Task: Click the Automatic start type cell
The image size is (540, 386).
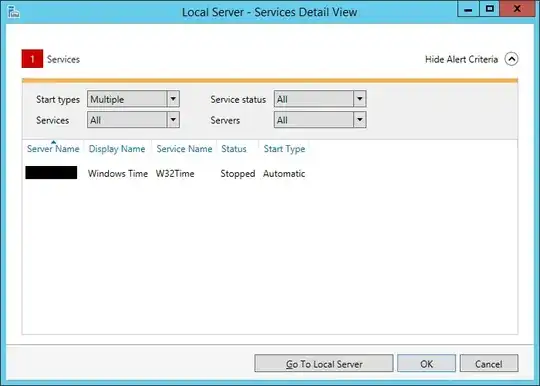Action: 284,174
